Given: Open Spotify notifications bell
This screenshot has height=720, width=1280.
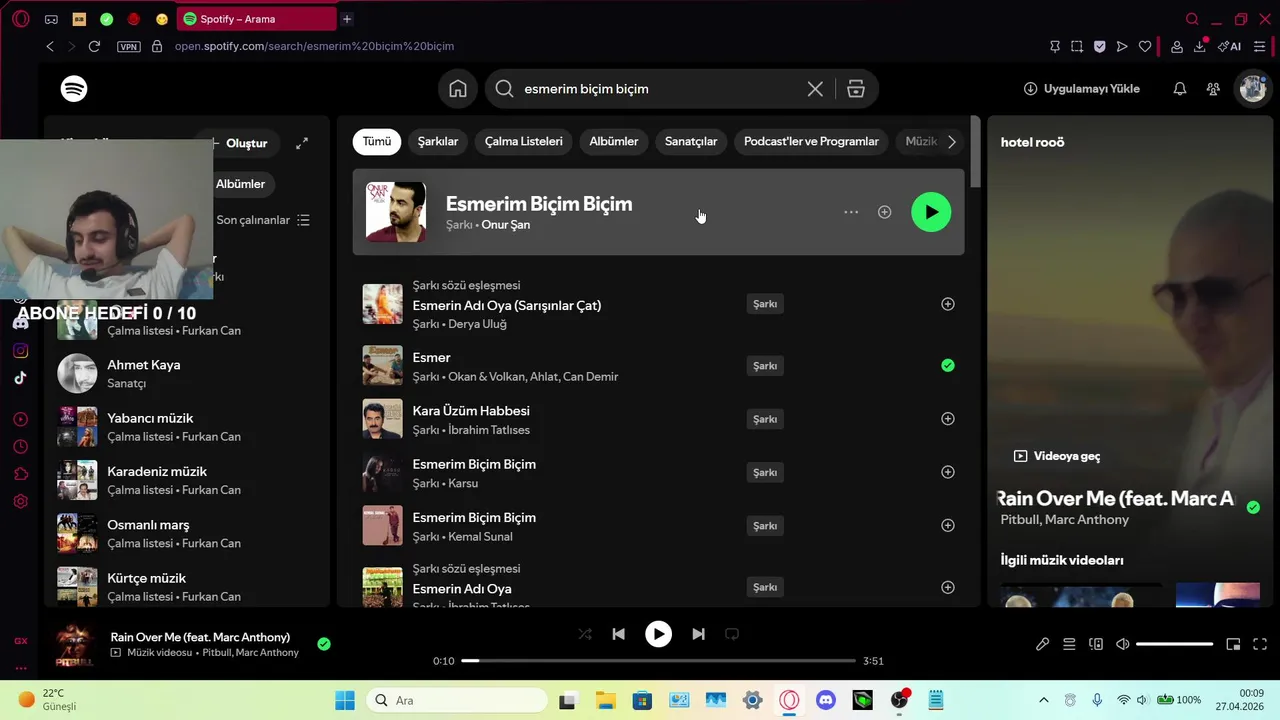Looking at the screenshot, I should point(1180,89).
